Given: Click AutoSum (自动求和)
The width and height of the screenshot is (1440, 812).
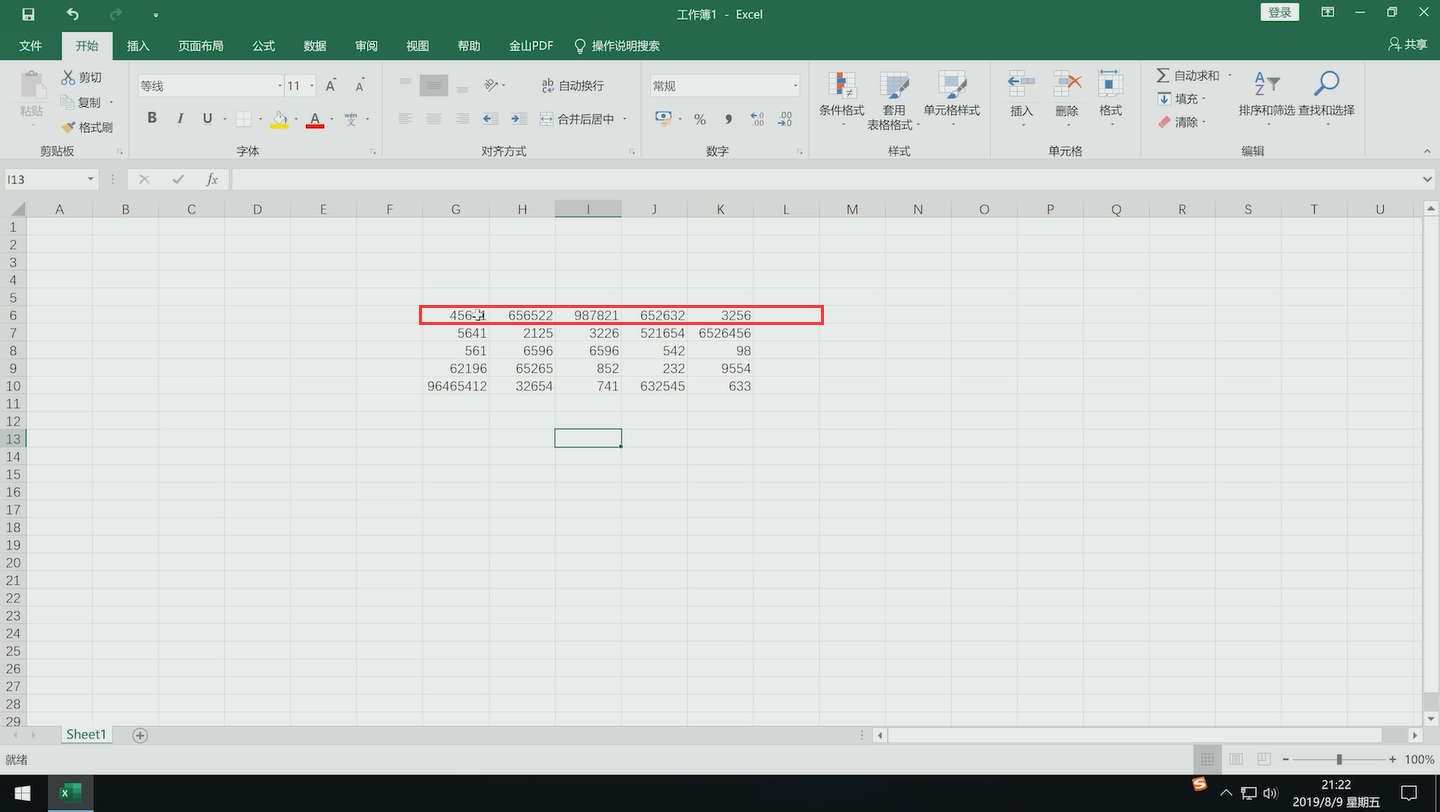Looking at the screenshot, I should point(1188,76).
